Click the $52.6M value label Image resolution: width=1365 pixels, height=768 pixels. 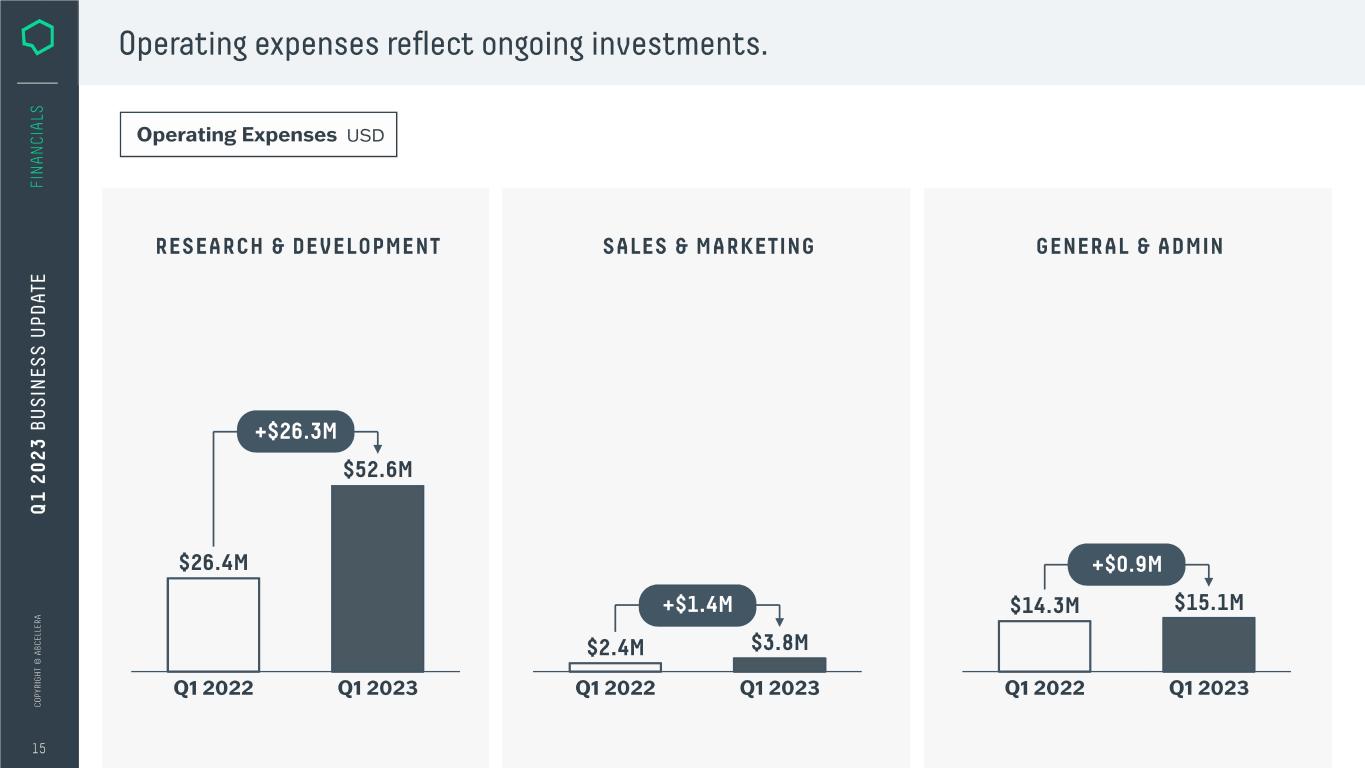point(377,469)
